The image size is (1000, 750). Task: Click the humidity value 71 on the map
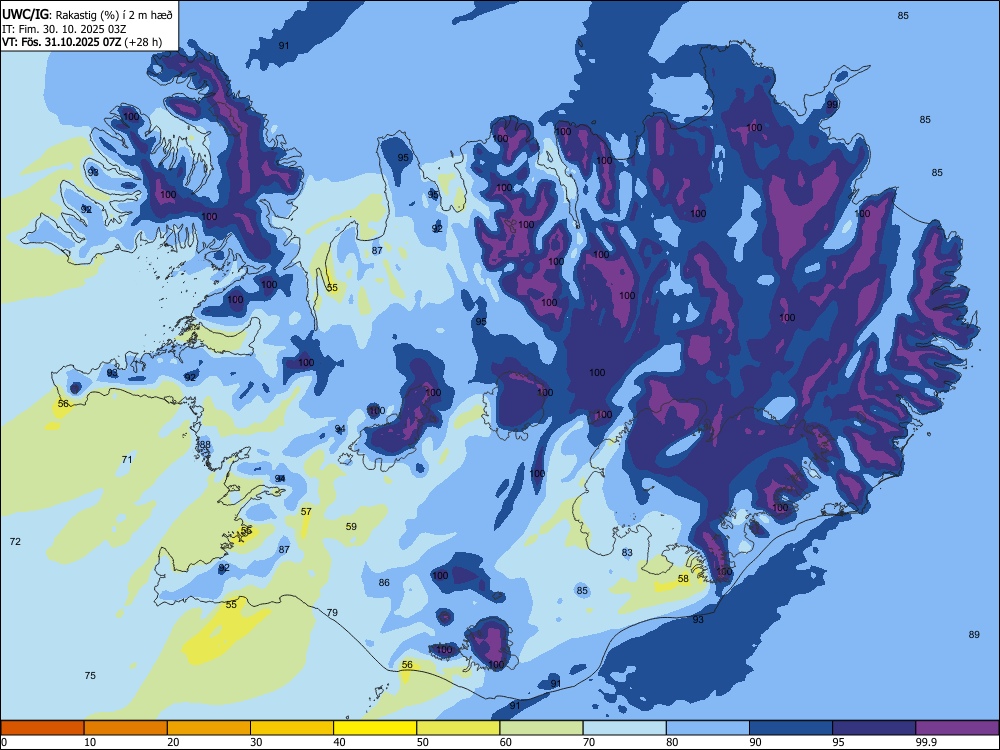[127, 459]
